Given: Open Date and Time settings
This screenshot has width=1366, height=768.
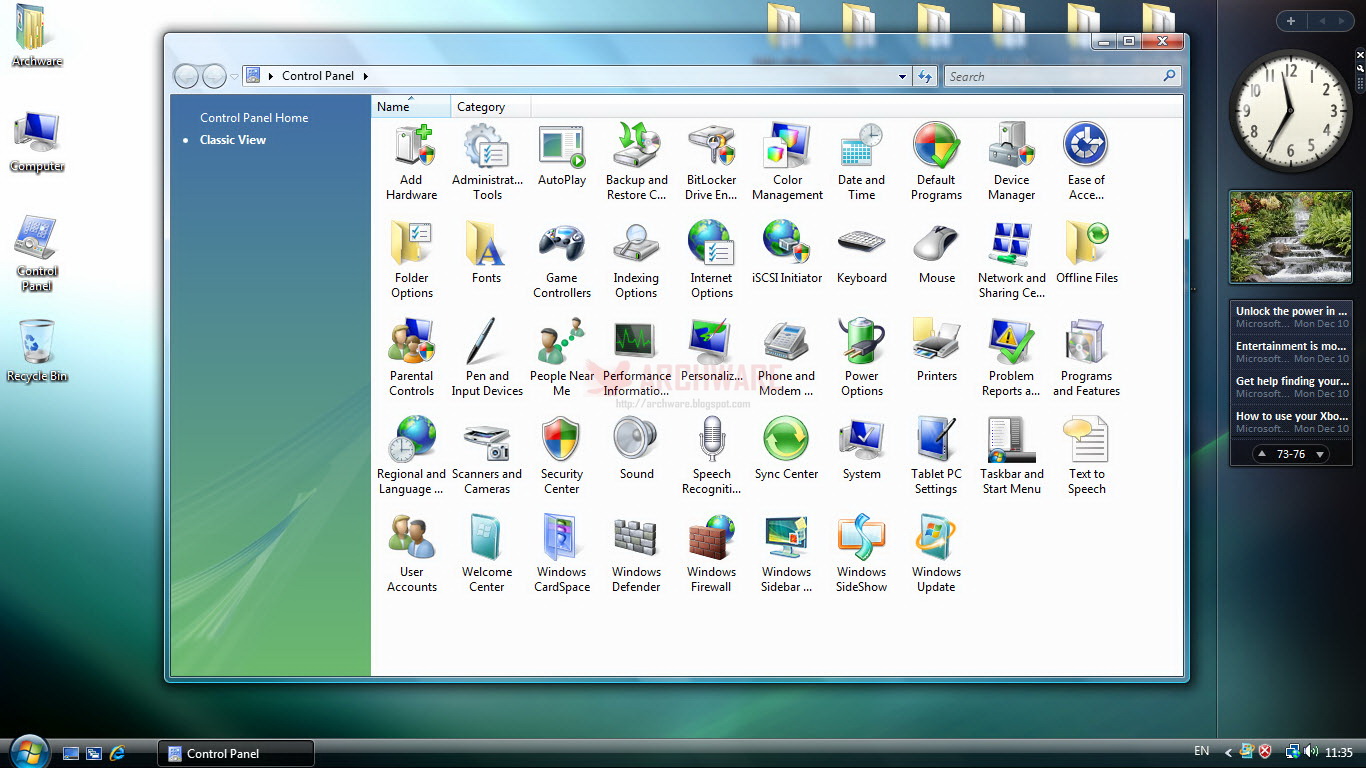Looking at the screenshot, I should coord(862,162).
